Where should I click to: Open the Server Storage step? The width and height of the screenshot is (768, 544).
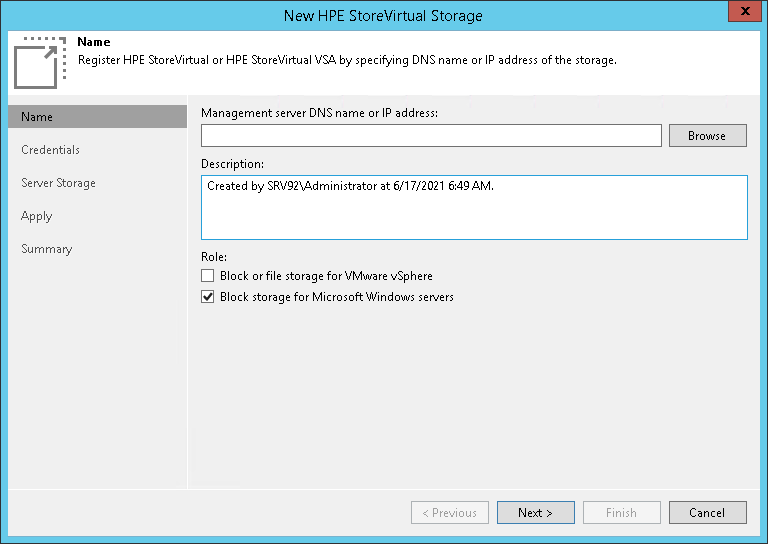[x=58, y=183]
